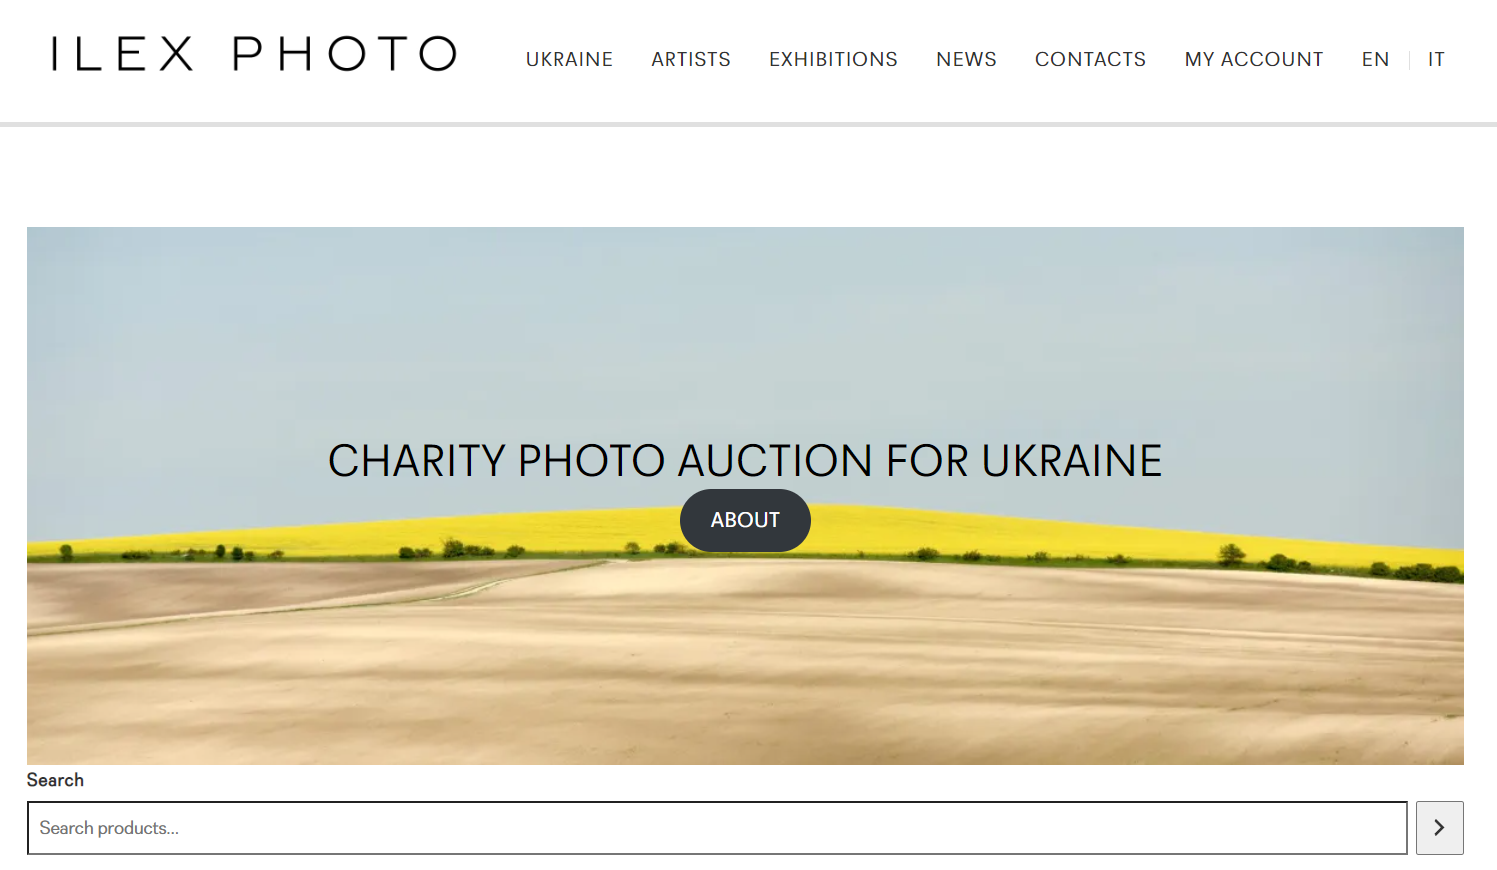Click the sandy plowed field in banner
The width and height of the screenshot is (1497, 870).
[x=745, y=670]
